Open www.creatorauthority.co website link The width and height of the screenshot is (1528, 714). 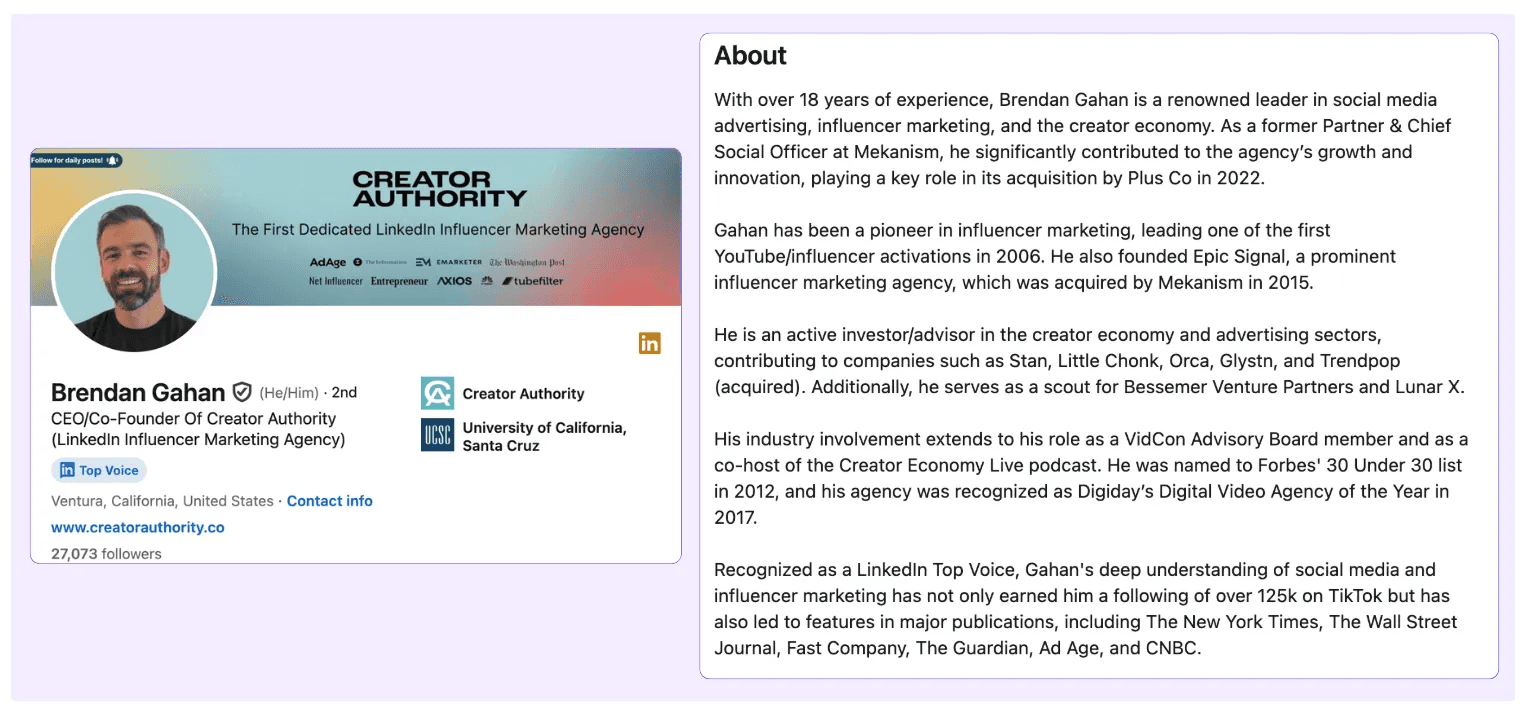[137, 528]
